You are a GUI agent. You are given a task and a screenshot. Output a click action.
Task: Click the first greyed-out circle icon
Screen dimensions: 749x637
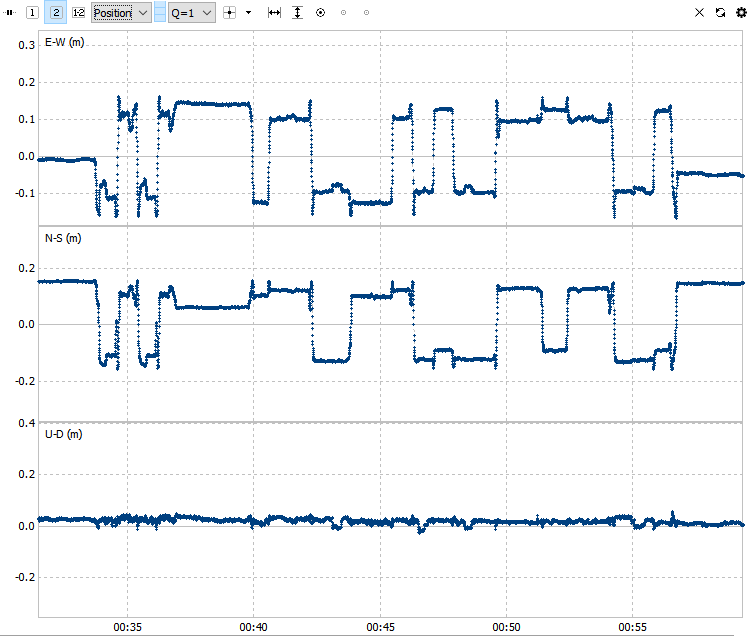pyautogui.click(x=343, y=13)
